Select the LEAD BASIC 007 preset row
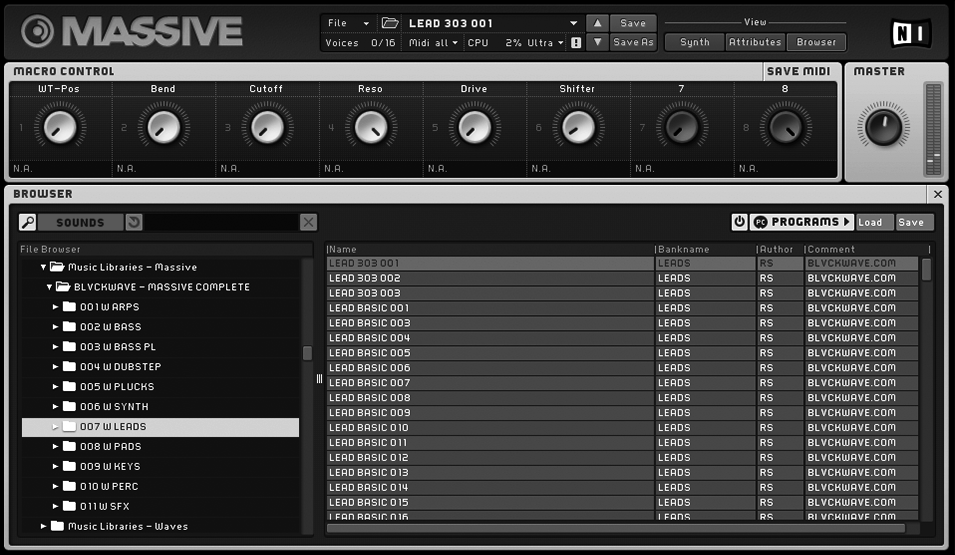Screen dimensions: 955x555 pos(490,383)
